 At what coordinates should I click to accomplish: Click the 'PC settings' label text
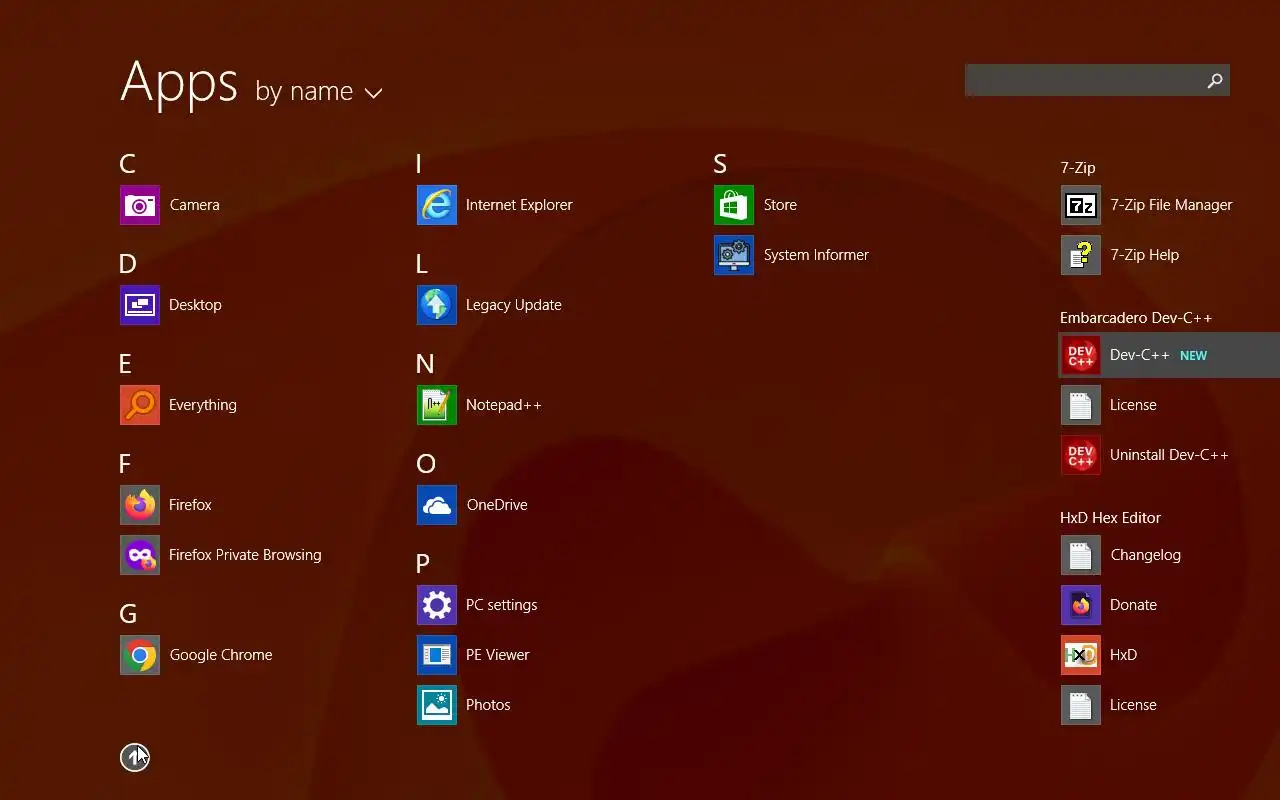tap(502, 605)
